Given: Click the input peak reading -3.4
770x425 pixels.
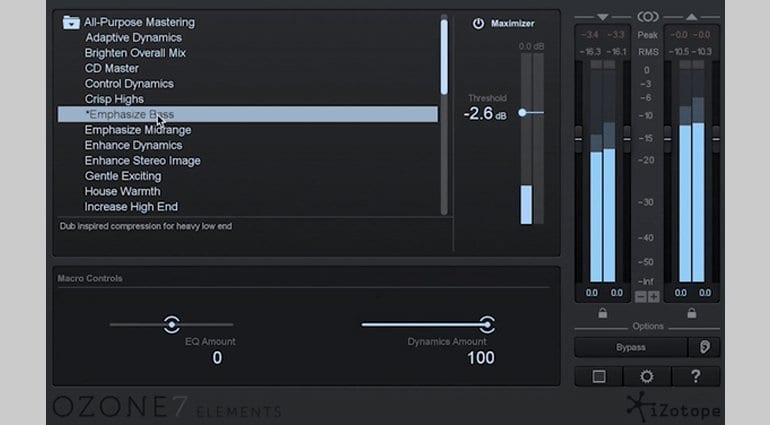Looking at the screenshot, I should point(590,35).
